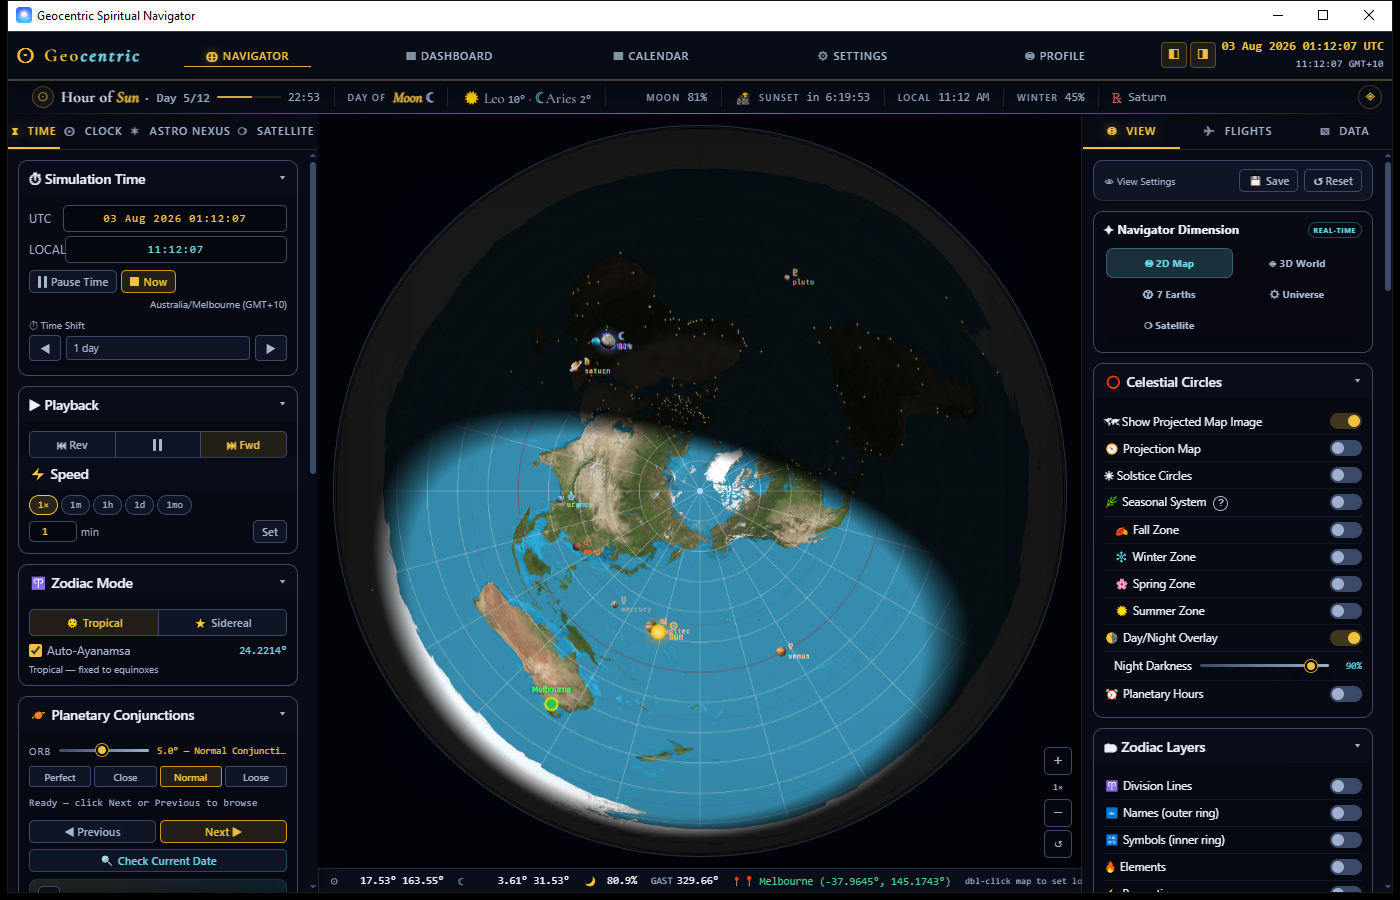
Task: Click the Hour of Sun progress bar
Action: coord(249,97)
